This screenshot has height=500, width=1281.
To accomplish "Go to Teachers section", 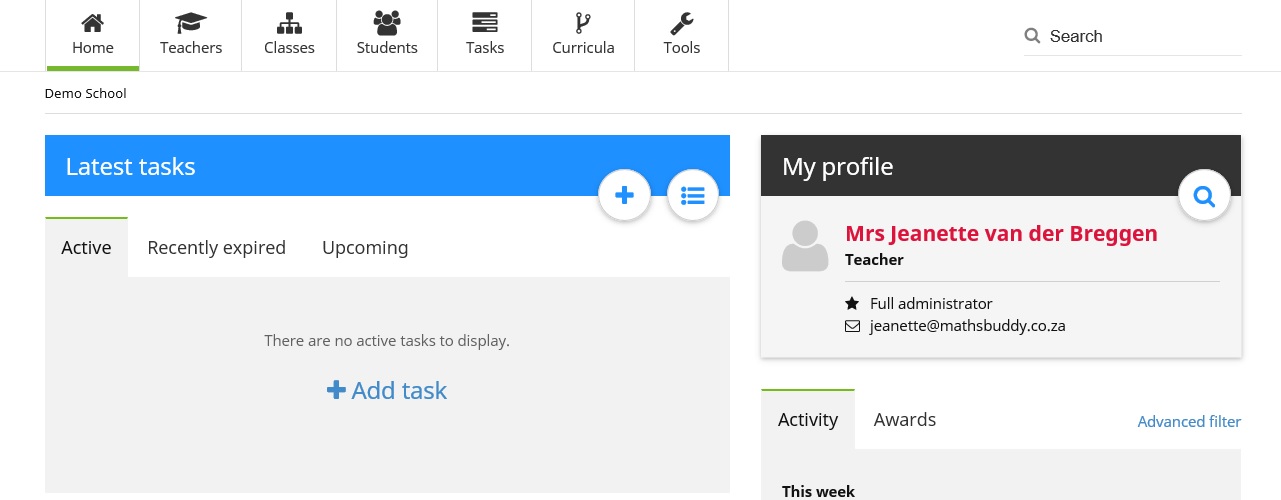I will coord(191,35).
